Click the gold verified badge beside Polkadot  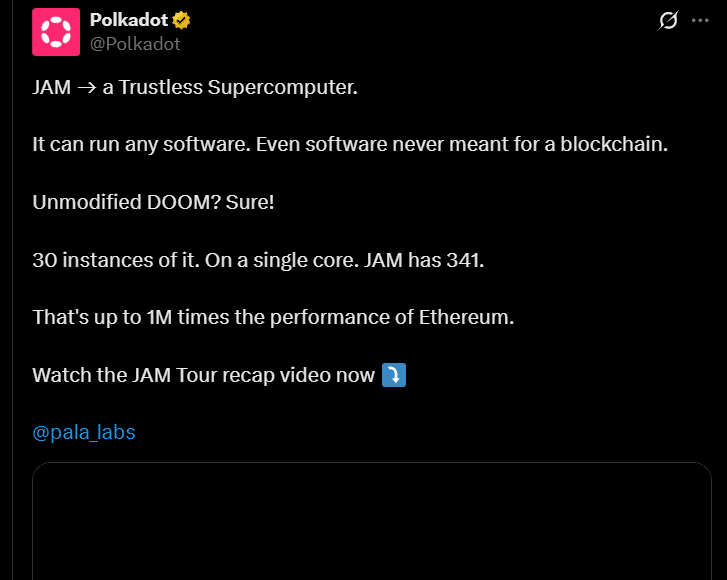181,20
